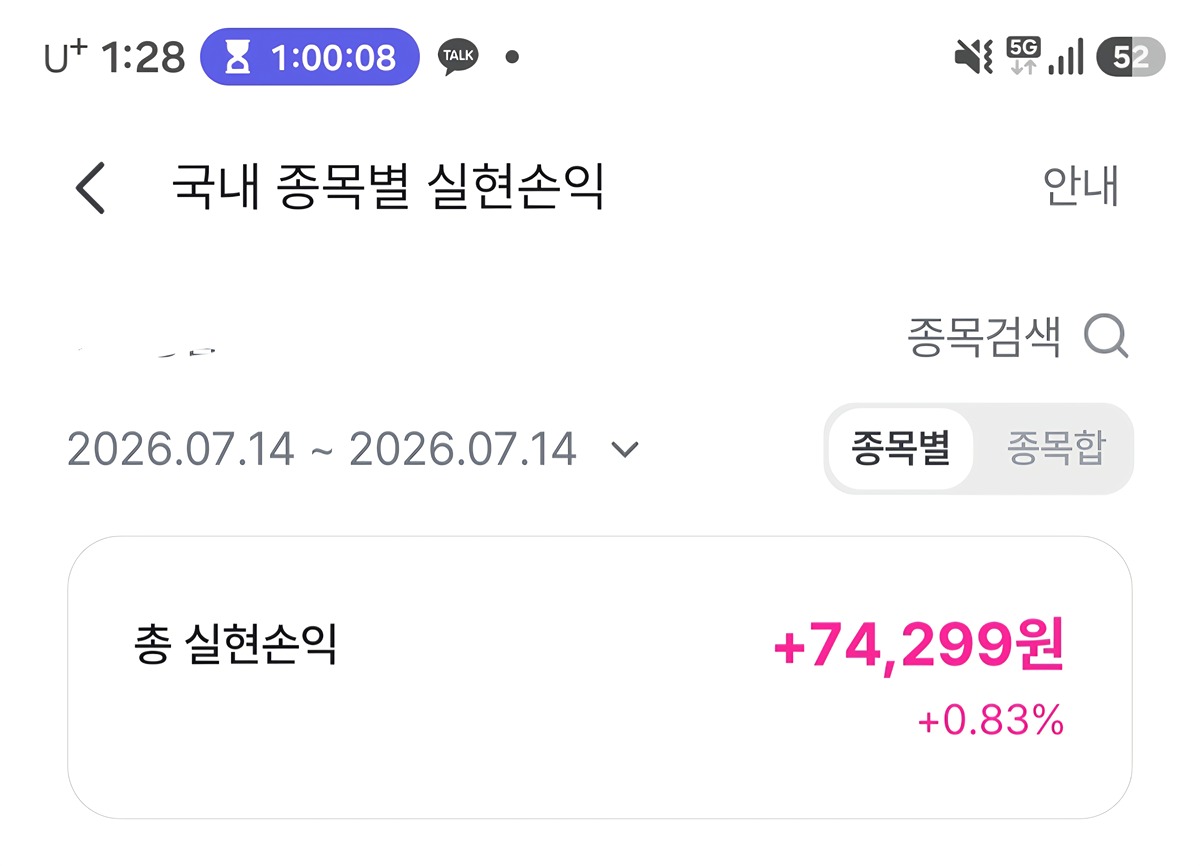Open the 2026.07.14 ~ 2026.07.14 date selector
Image resolution: width=1200 pixels, height=866 pixels.
[x=352, y=450]
